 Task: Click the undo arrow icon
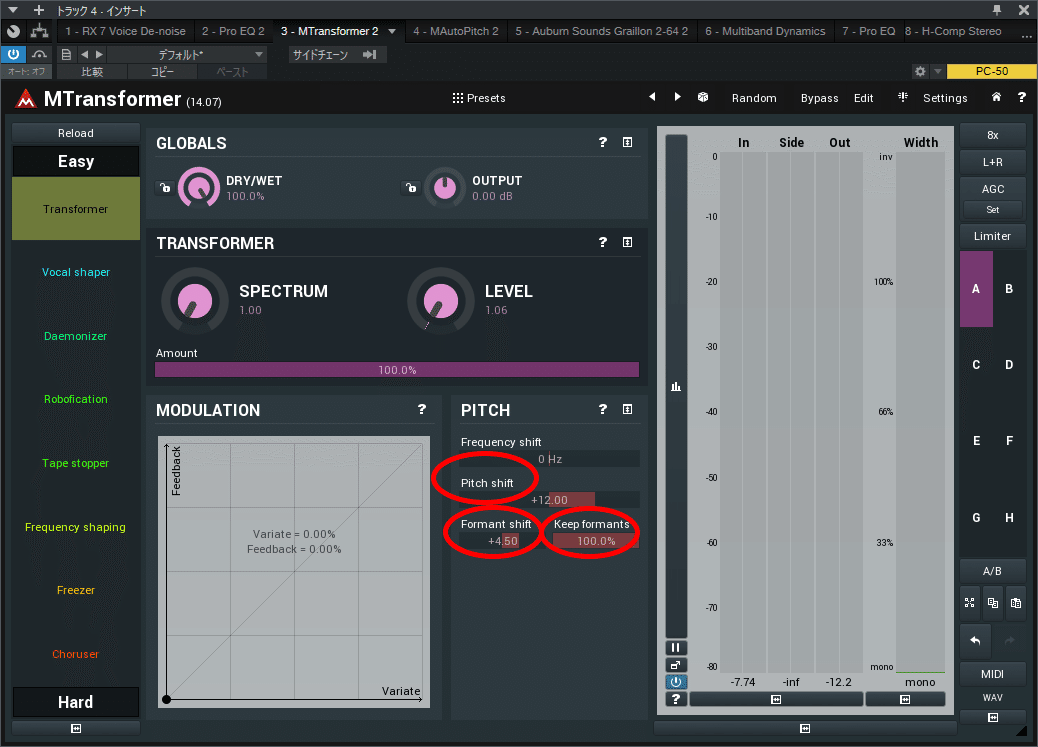tap(975, 640)
